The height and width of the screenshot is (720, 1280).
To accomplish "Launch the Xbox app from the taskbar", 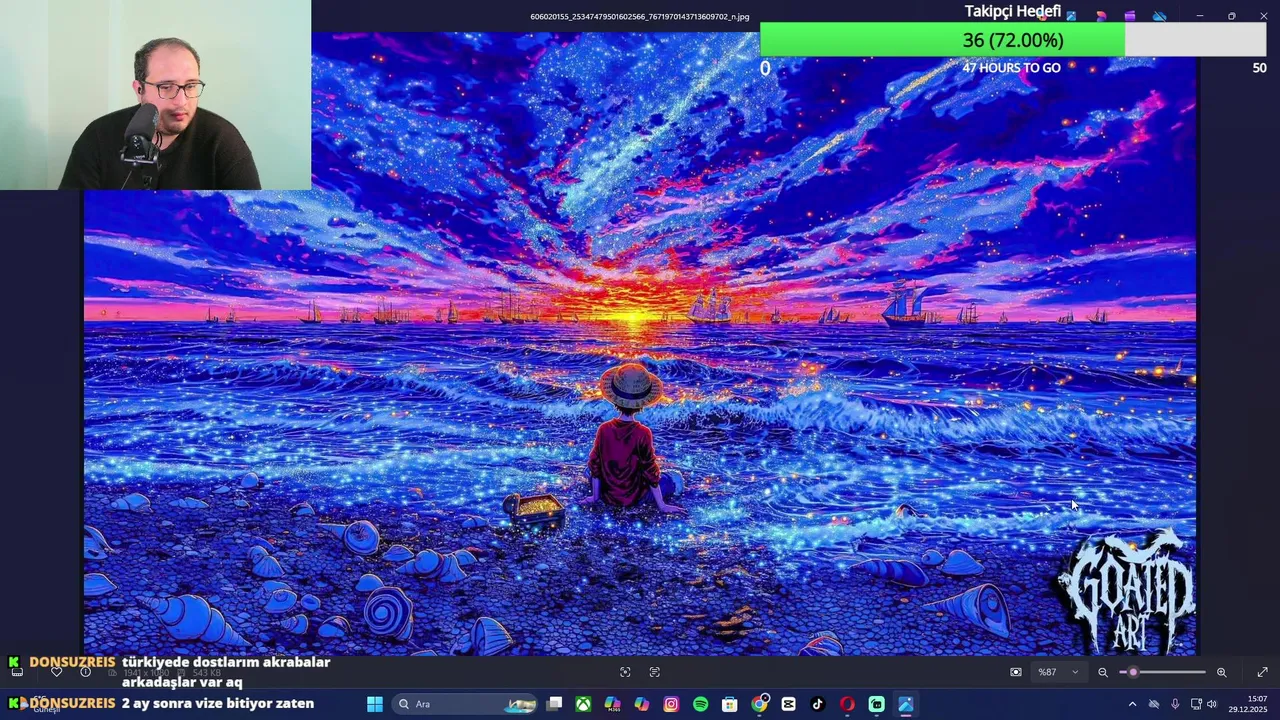I will (583, 704).
